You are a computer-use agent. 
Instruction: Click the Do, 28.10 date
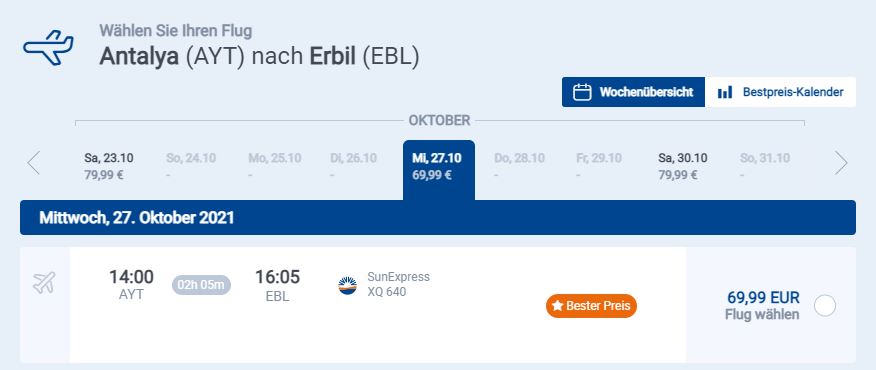(519, 166)
